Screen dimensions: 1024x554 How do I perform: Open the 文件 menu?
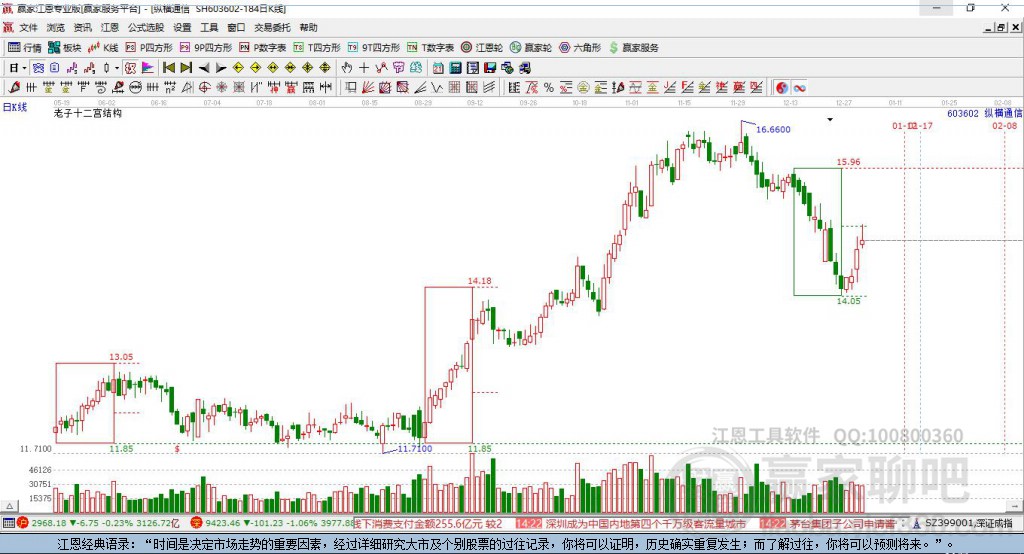tap(28, 27)
